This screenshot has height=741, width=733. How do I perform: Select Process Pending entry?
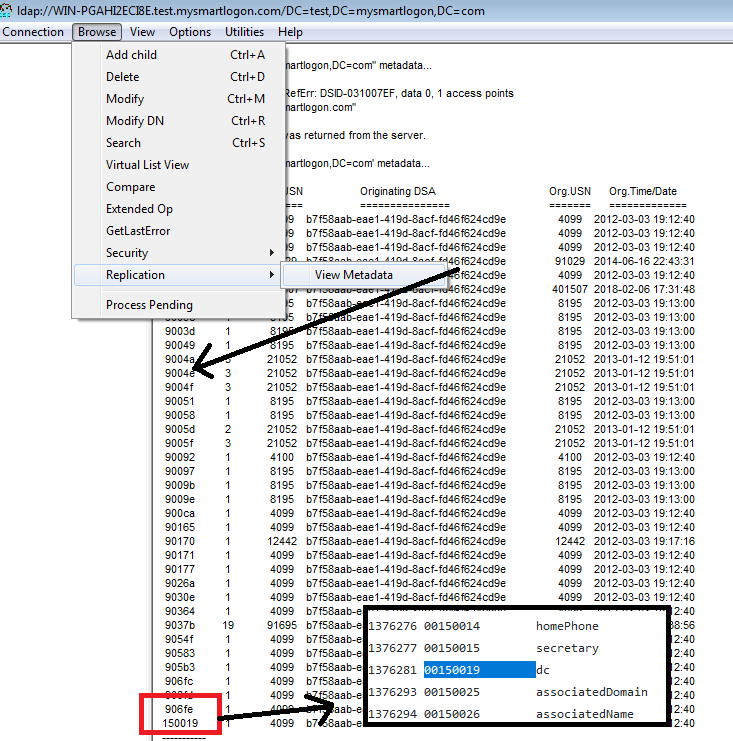(x=180, y=305)
